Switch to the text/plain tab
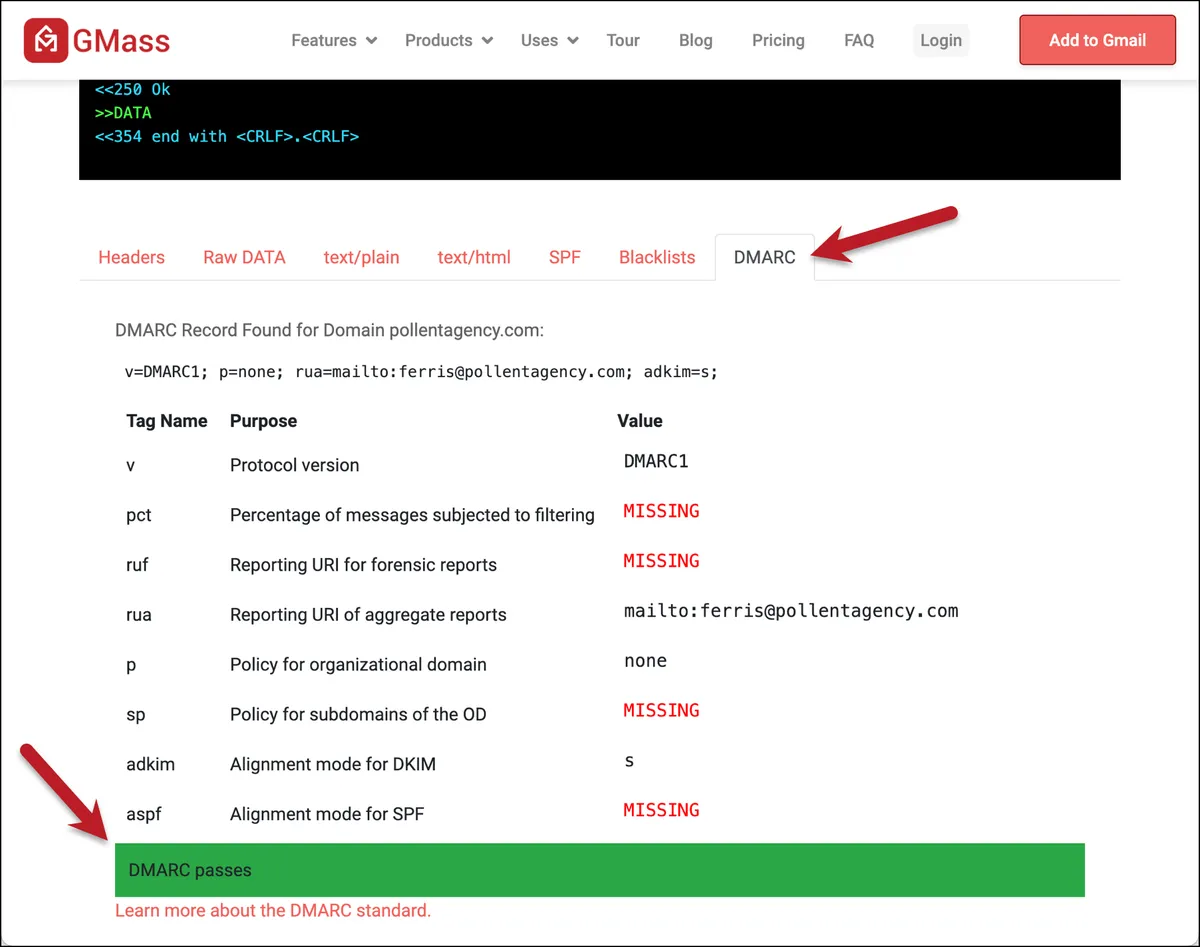The image size is (1200, 947). click(x=361, y=257)
